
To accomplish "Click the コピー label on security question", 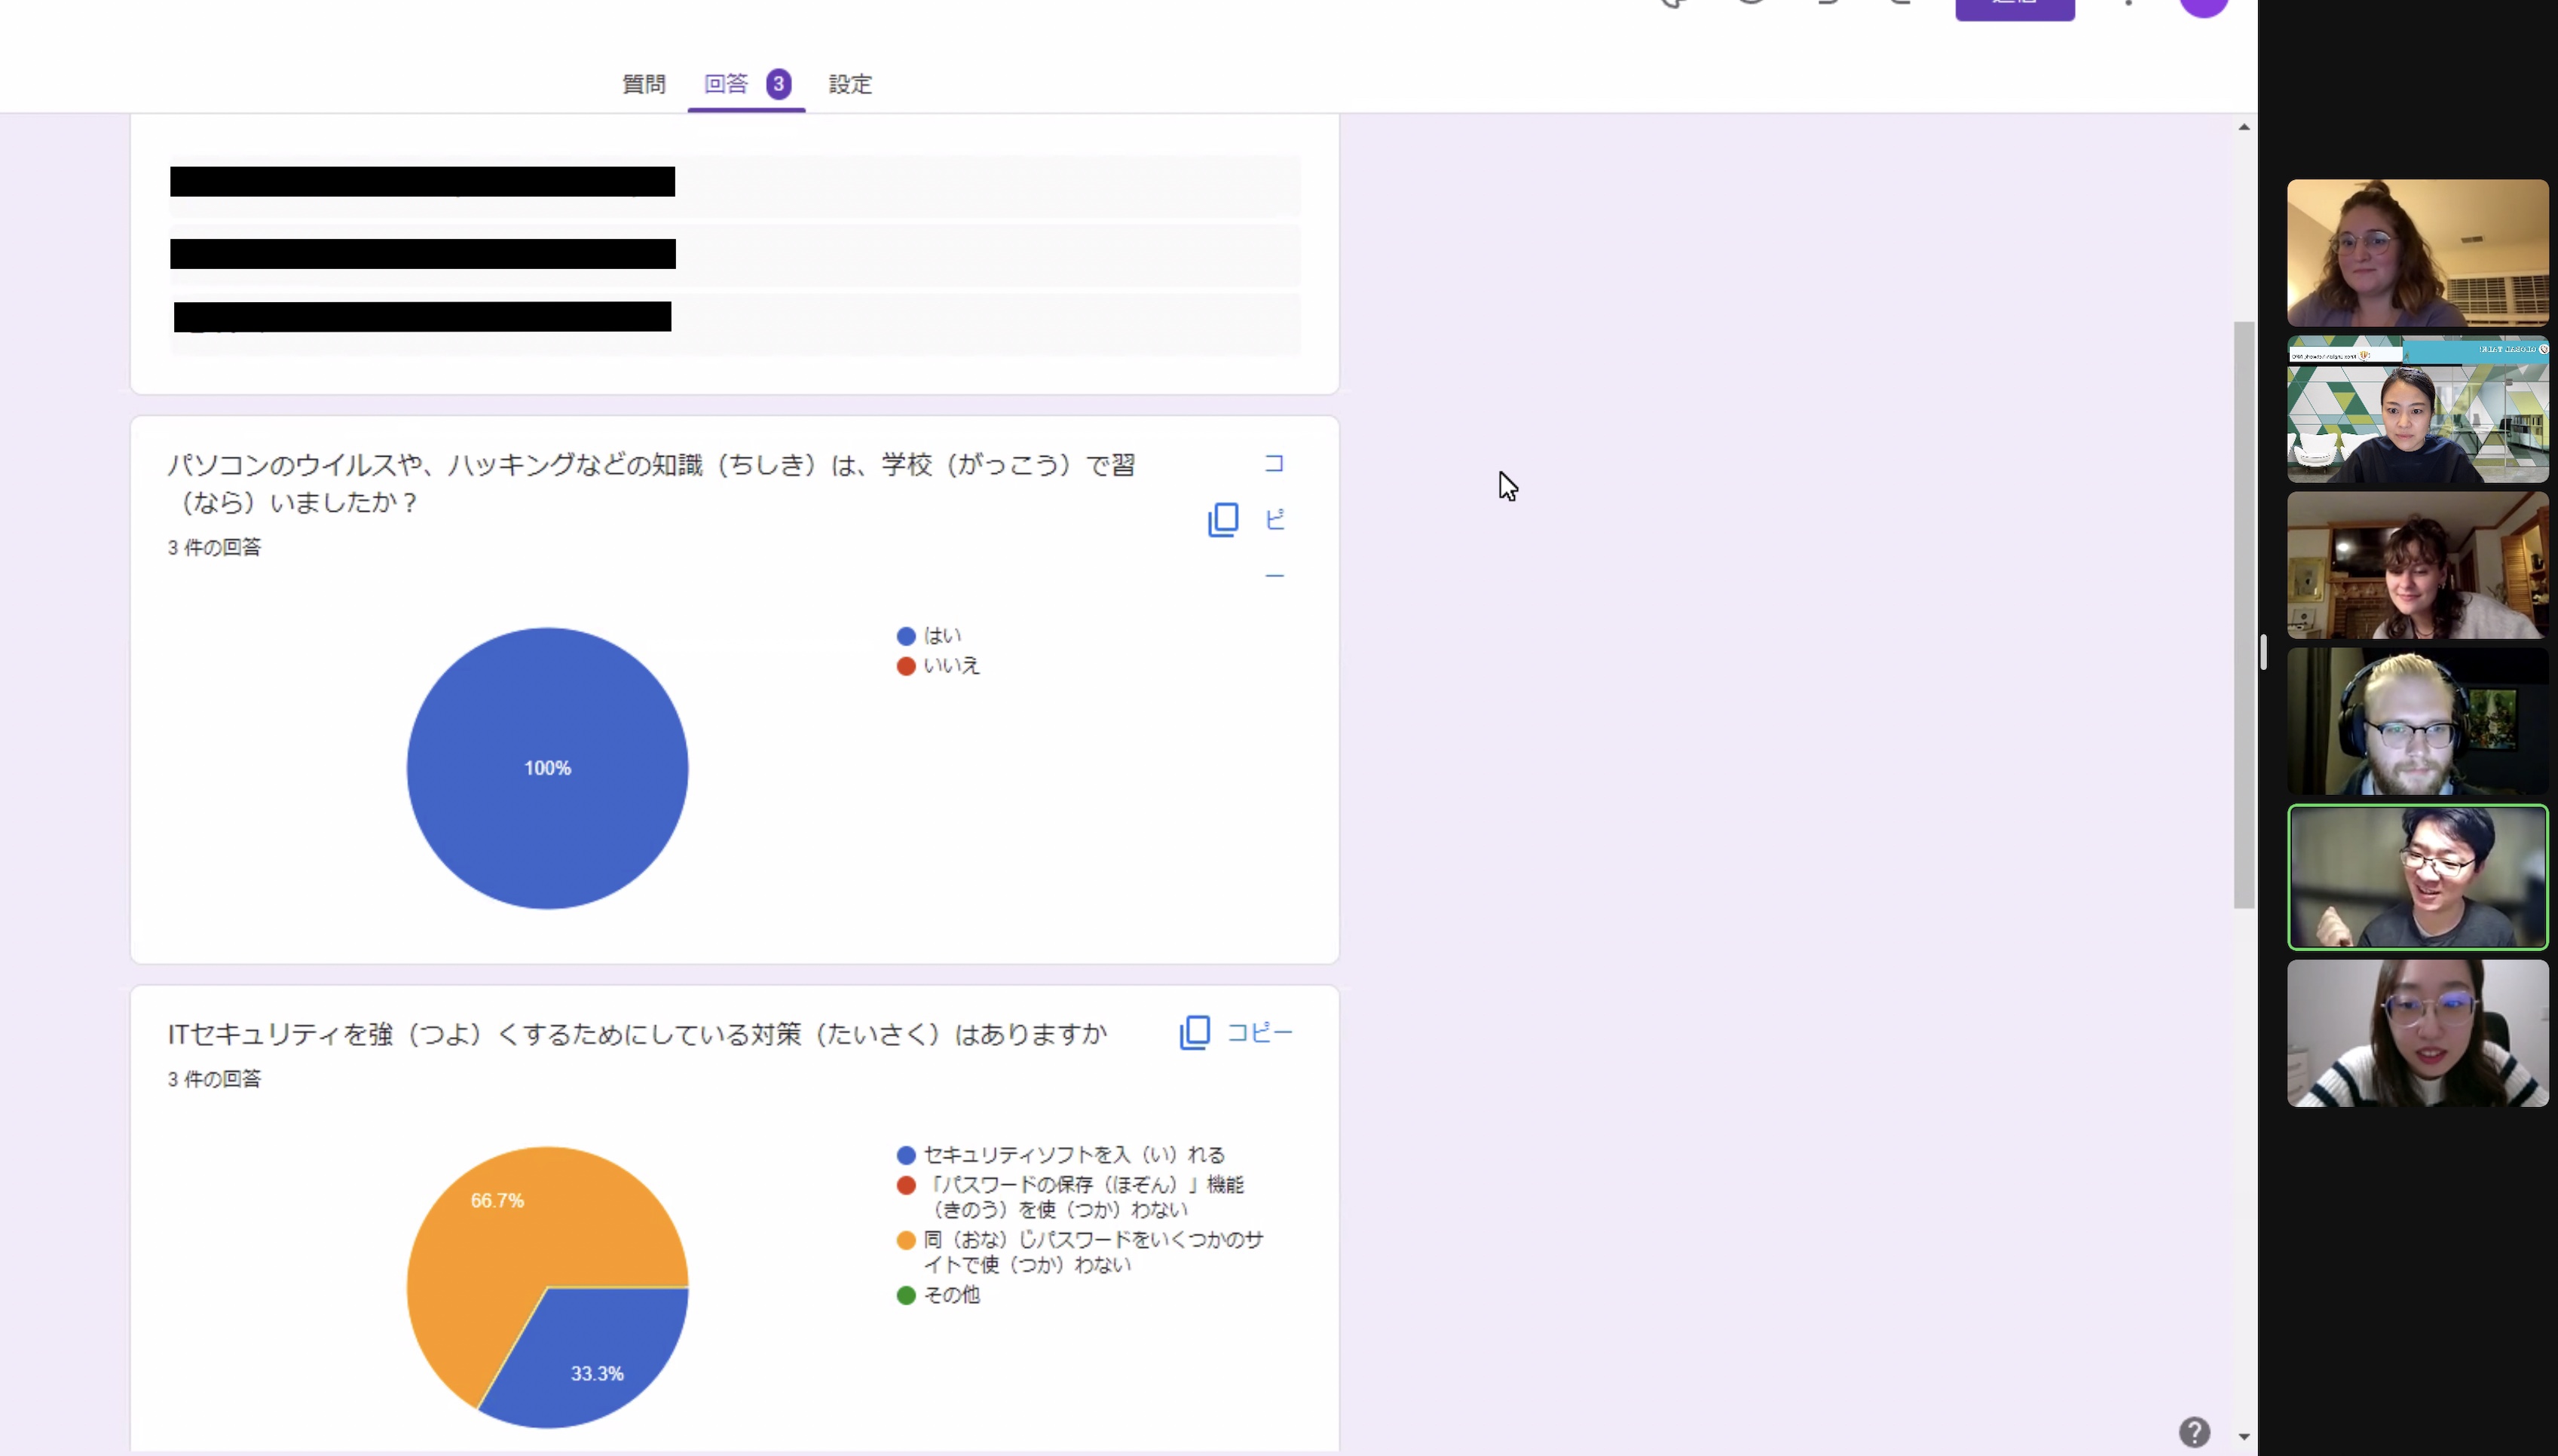I will click(x=1260, y=1032).
